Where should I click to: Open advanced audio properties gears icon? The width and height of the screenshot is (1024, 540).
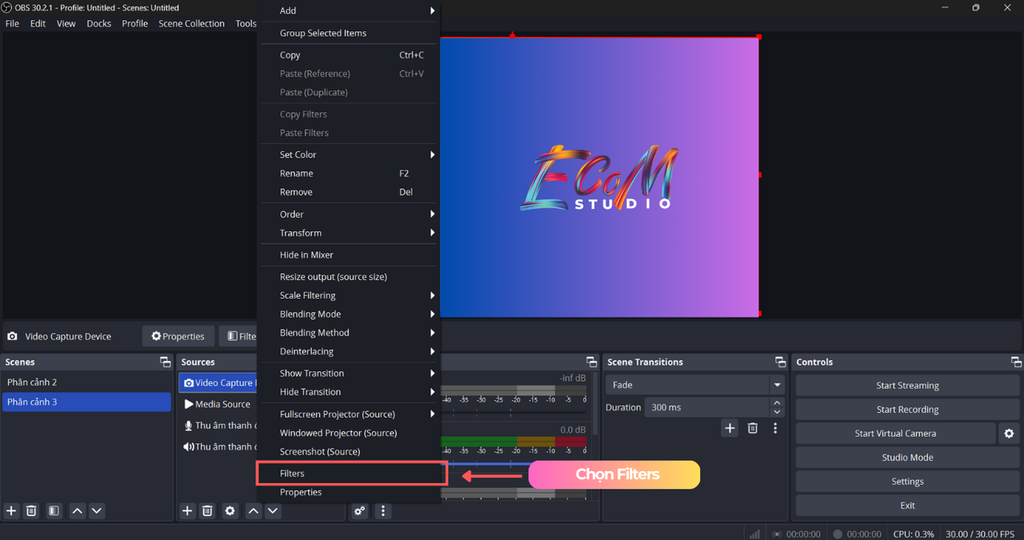pyautogui.click(x=360, y=511)
